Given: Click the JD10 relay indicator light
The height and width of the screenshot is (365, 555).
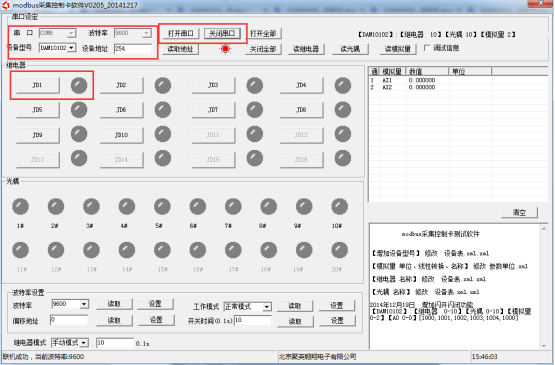Looking at the screenshot, I should click(x=162, y=134).
